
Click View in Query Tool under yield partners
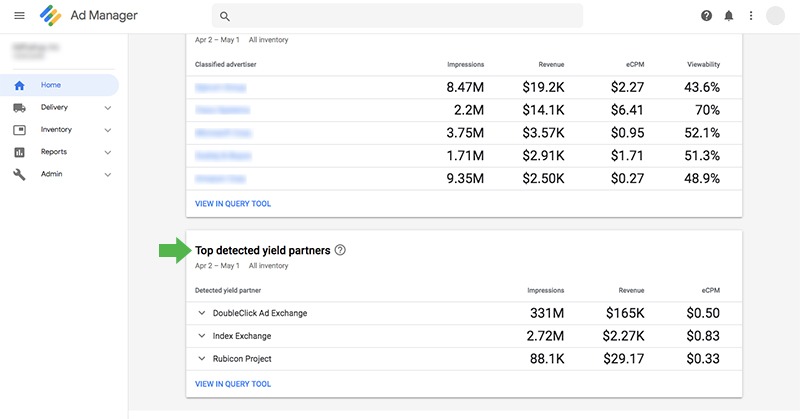click(233, 384)
